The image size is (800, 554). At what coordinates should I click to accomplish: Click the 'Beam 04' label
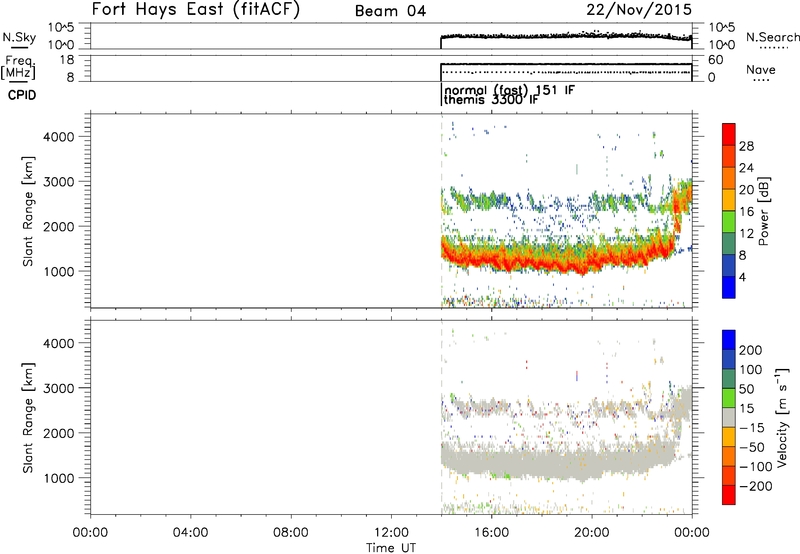[x=390, y=11]
